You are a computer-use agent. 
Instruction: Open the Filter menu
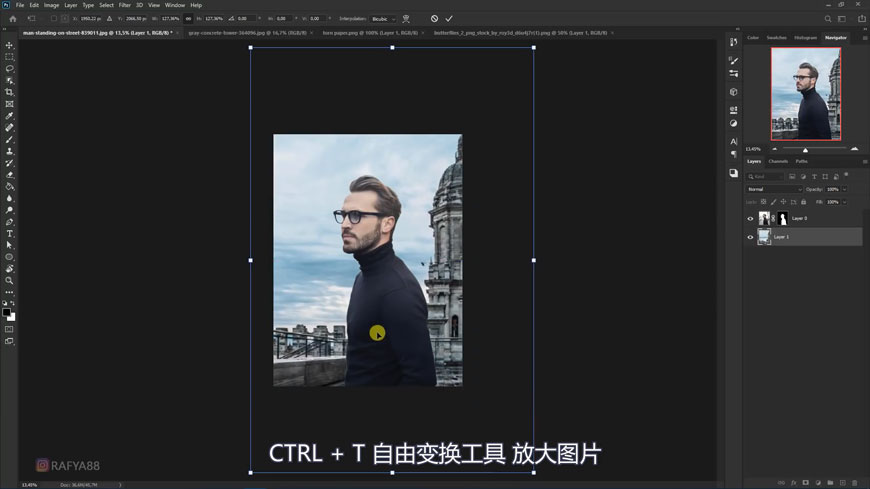point(125,5)
